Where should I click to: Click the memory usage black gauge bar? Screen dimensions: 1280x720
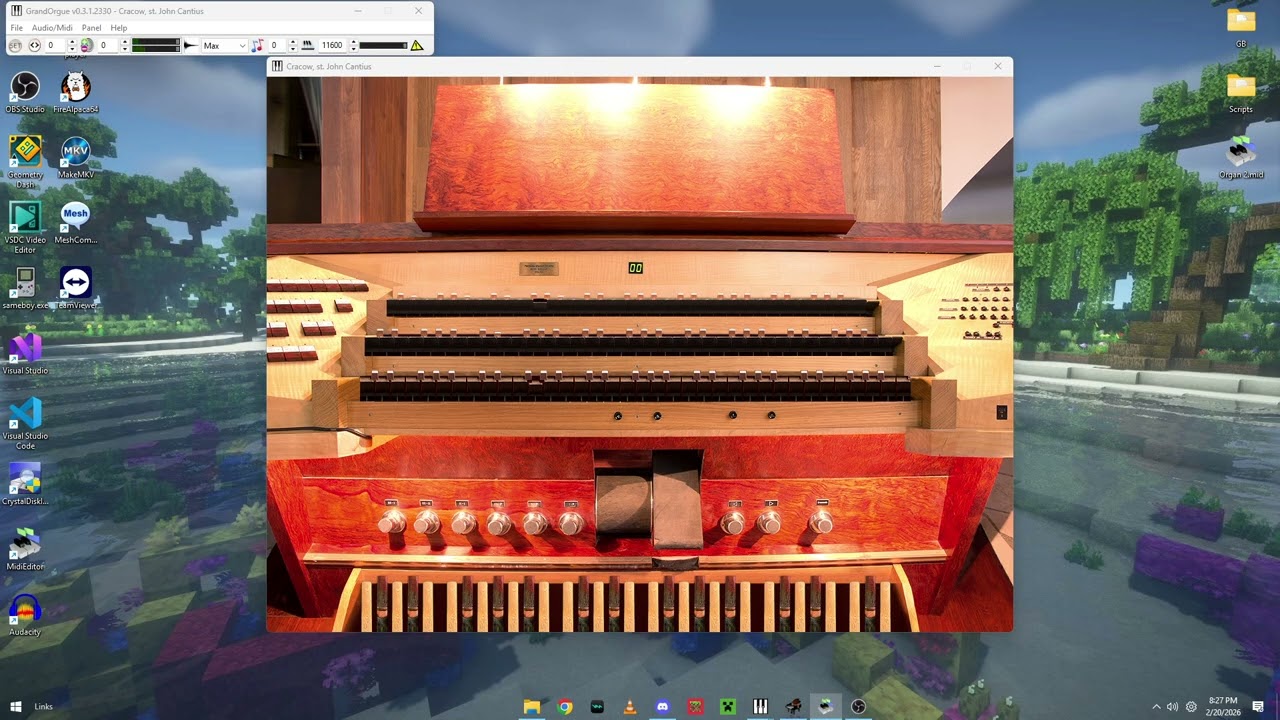pyautogui.click(x=383, y=45)
